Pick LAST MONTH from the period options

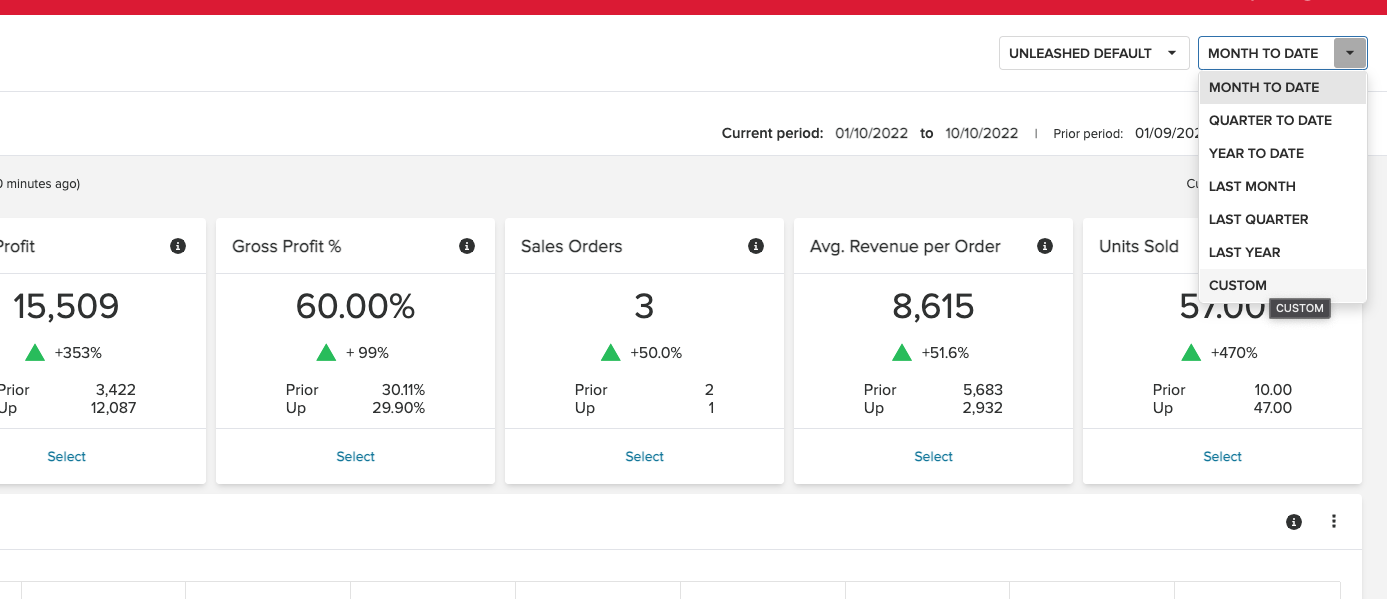tap(1251, 186)
